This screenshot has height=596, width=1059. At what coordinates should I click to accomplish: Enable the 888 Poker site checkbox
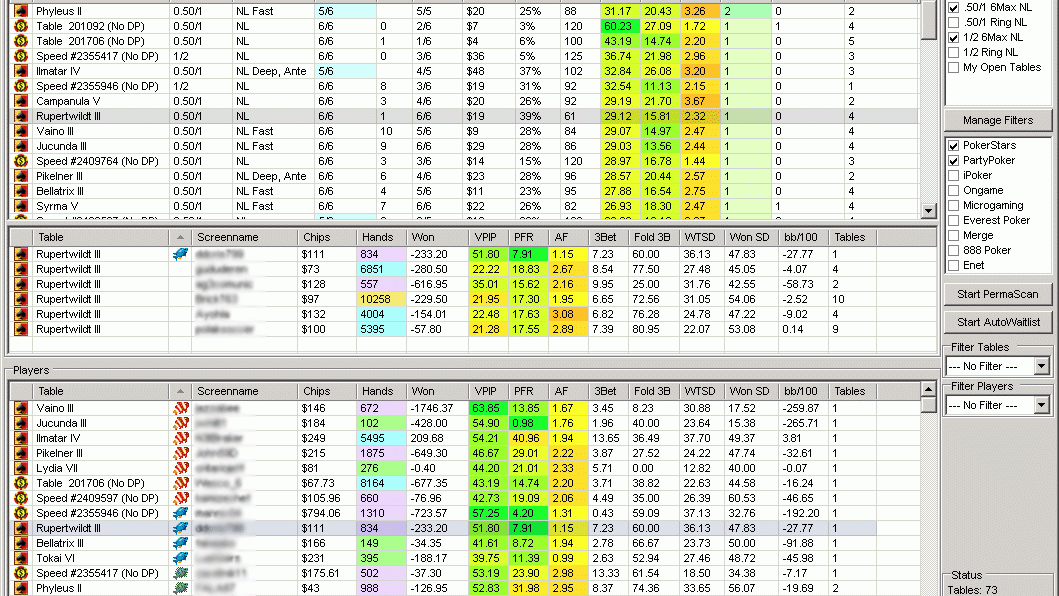pyautogui.click(x=954, y=251)
